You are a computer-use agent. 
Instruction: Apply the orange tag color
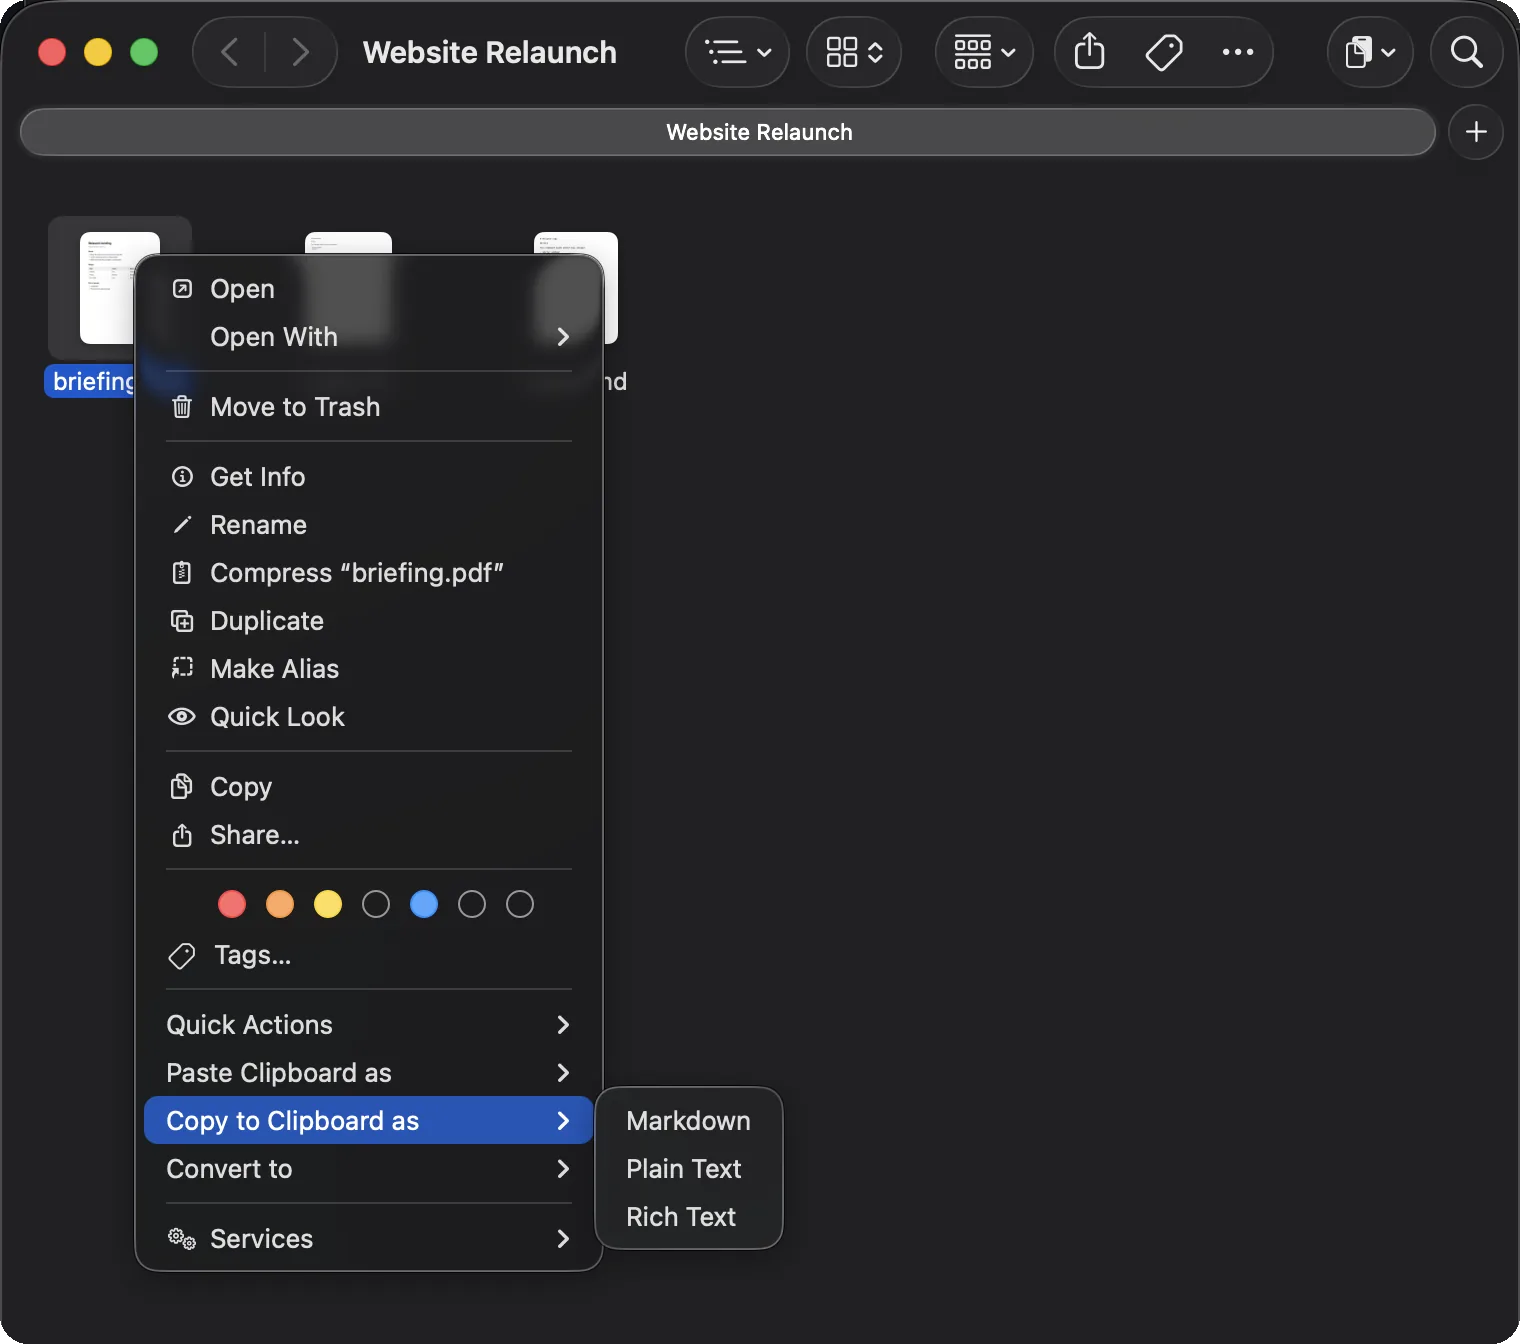pyautogui.click(x=280, y=905)
